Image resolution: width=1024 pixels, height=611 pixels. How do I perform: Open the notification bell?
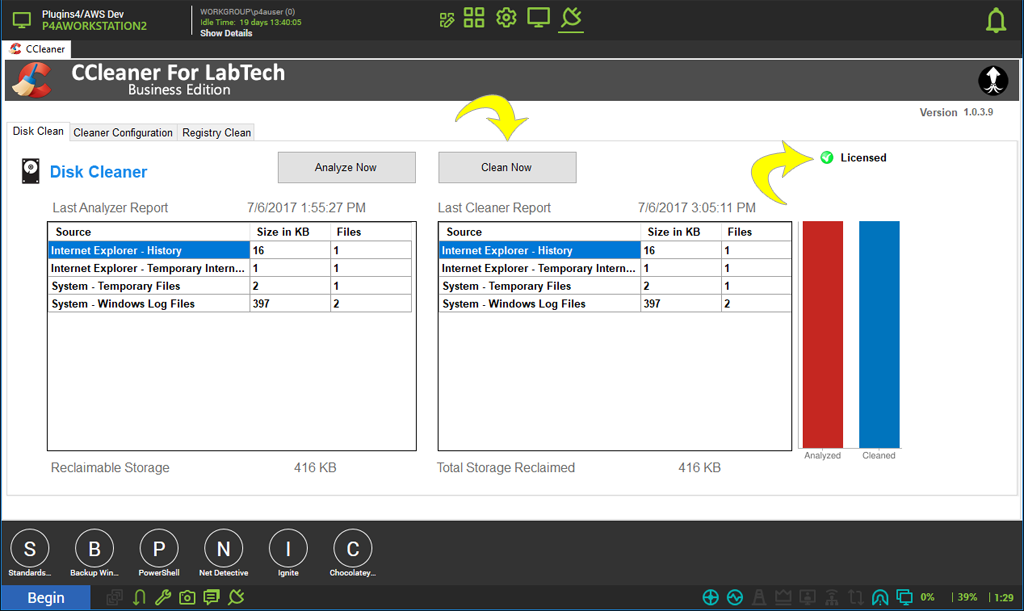pyautogui.click(x=996, y=20)
